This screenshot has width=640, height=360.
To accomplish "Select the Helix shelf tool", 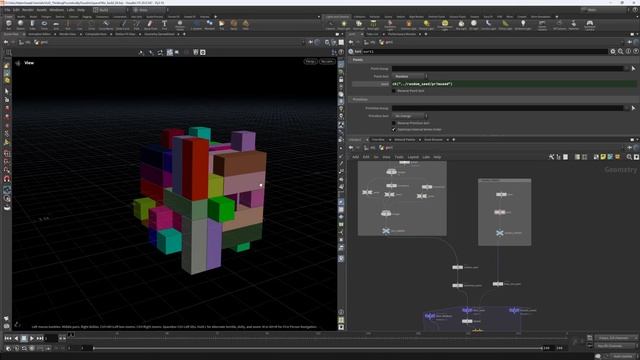I will click(x=245, y=25).
